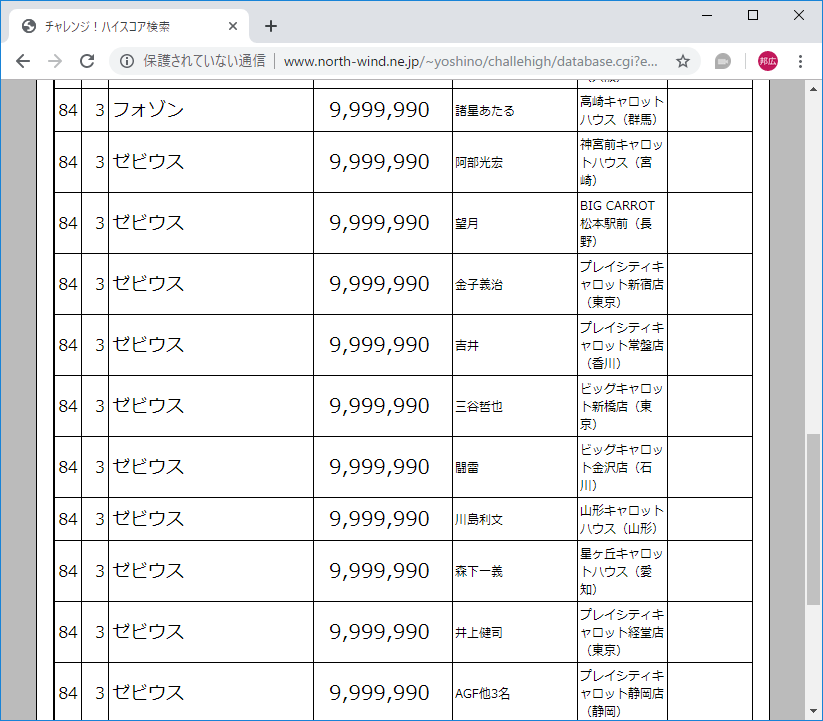The height and width of the screenshot is (721, 823).
Task: Reload the page with refresh icon
Action: pyautogui.click(x=87, y=61)
